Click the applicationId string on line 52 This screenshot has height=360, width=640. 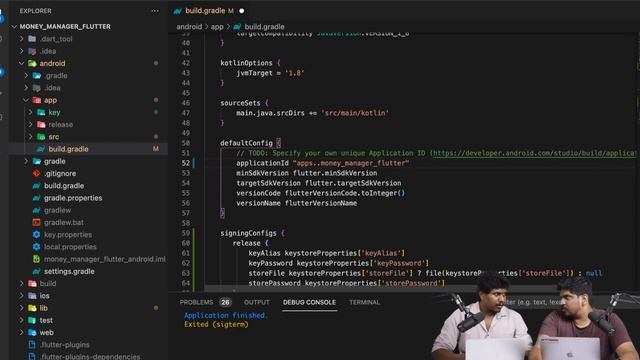point(351,163)
